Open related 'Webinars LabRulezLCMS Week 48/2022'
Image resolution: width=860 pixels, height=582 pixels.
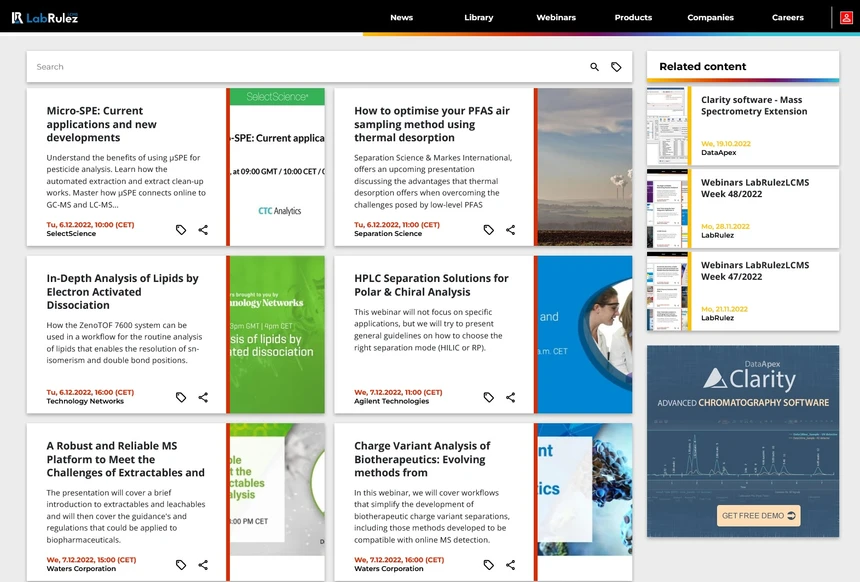pos(755,188)
